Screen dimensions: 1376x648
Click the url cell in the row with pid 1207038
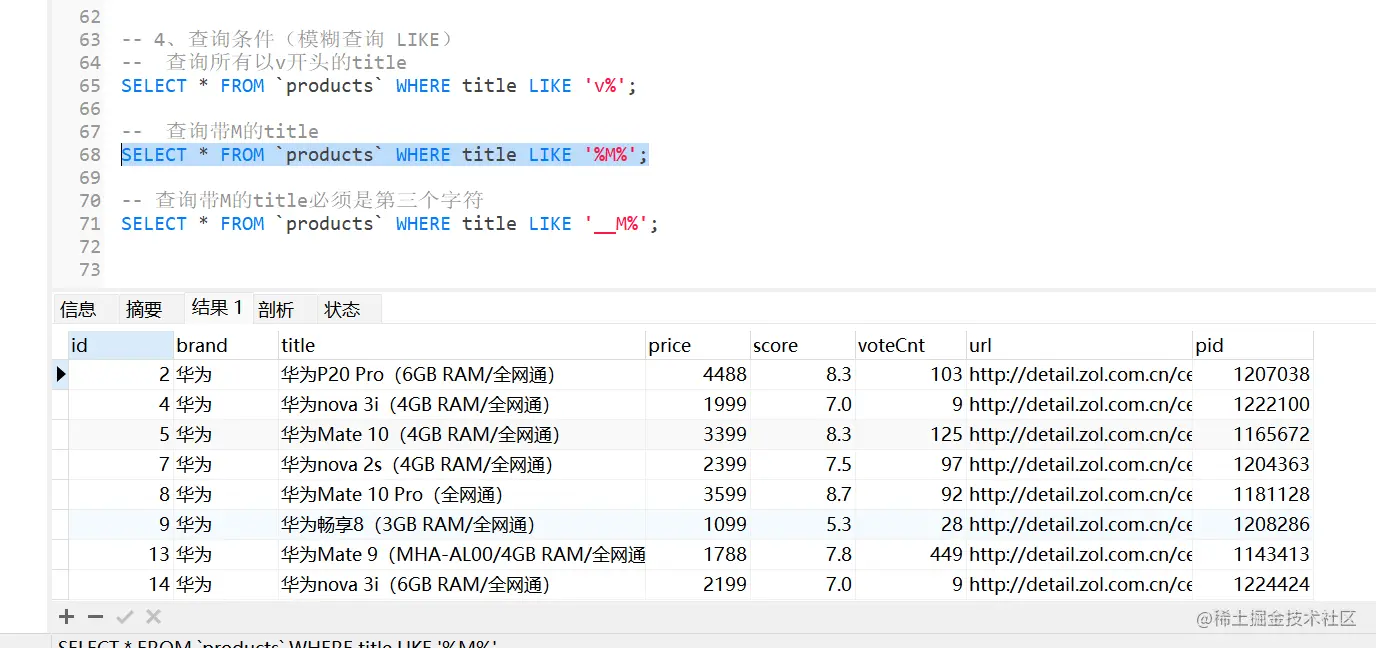1079,375
